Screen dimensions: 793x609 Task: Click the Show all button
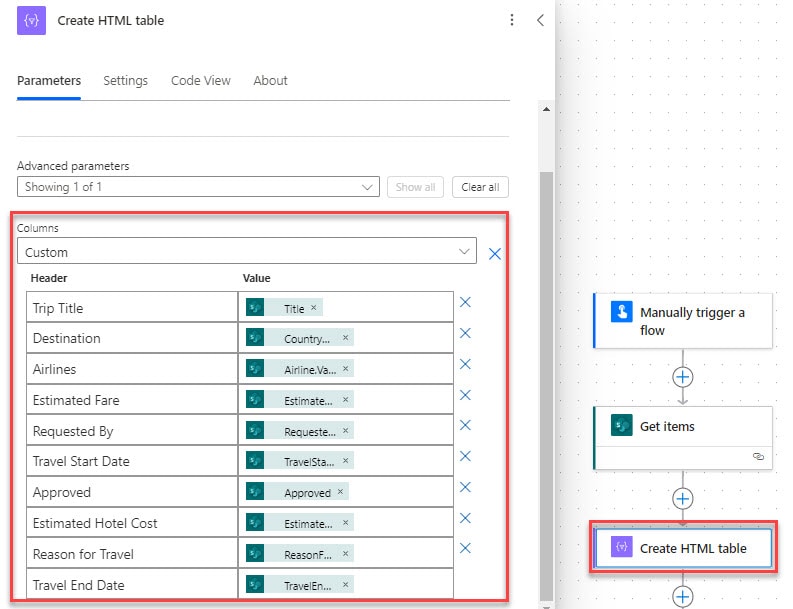pyautogui.click(x=415, y=187)
